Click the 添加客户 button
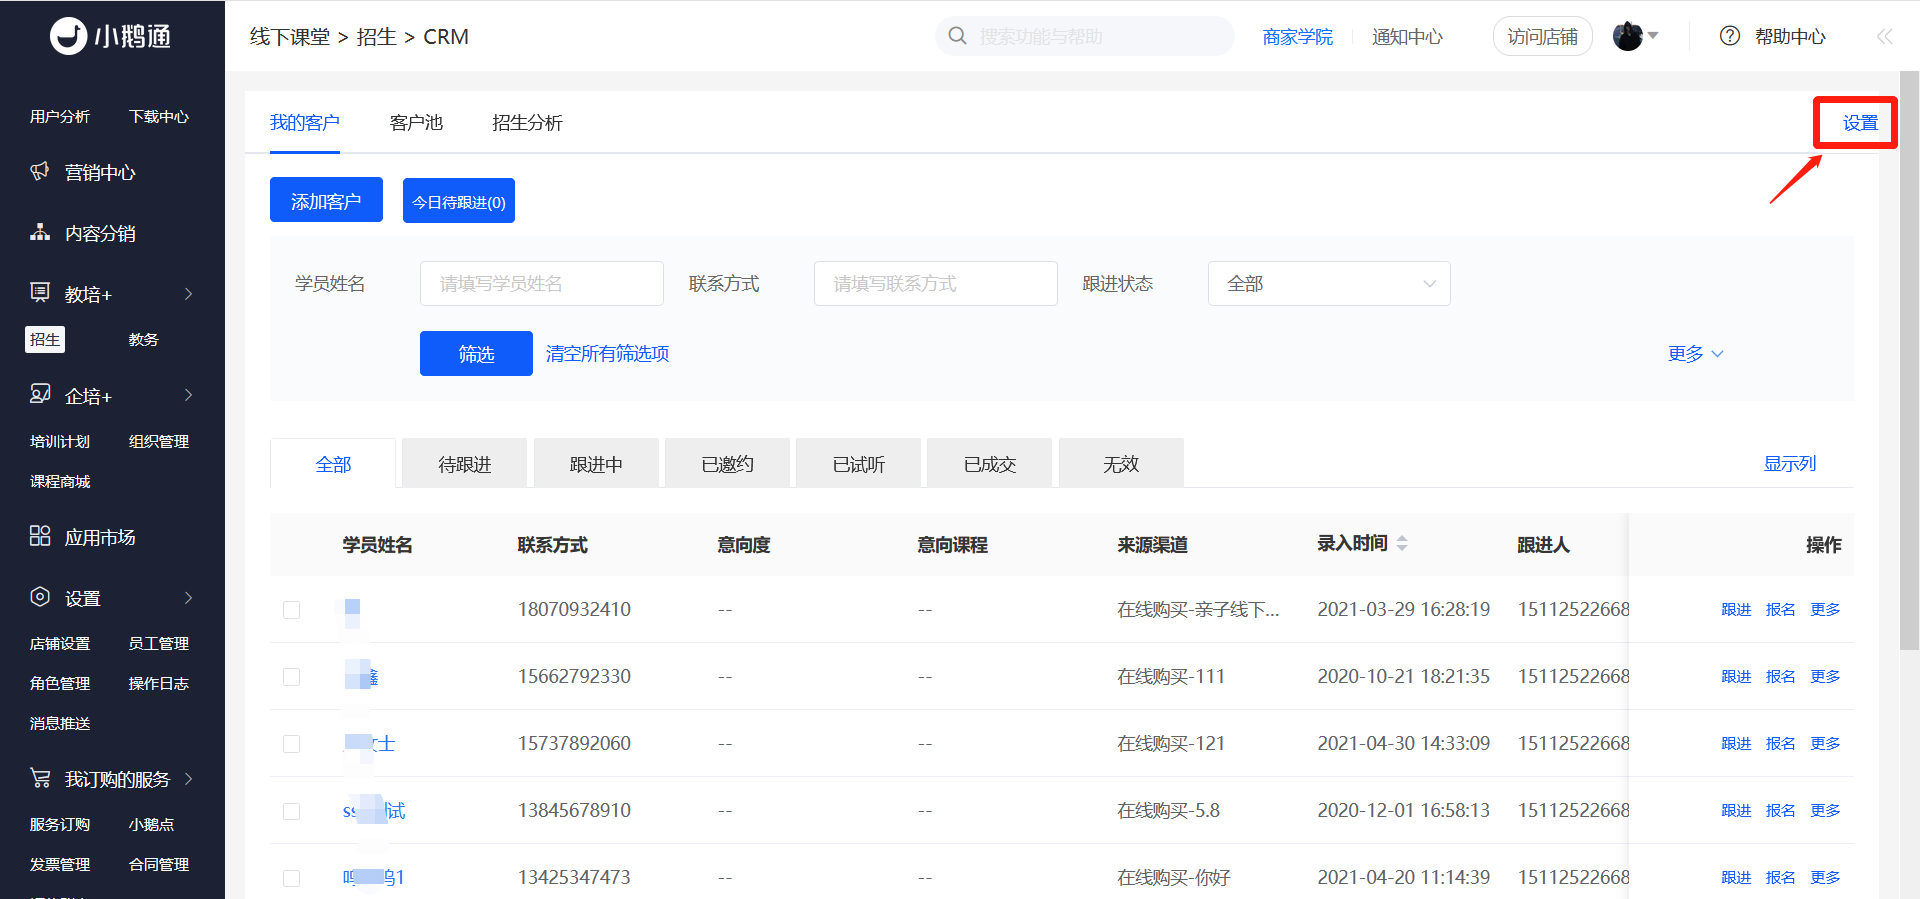This screenshot has height=899, width=1920. 326,200
